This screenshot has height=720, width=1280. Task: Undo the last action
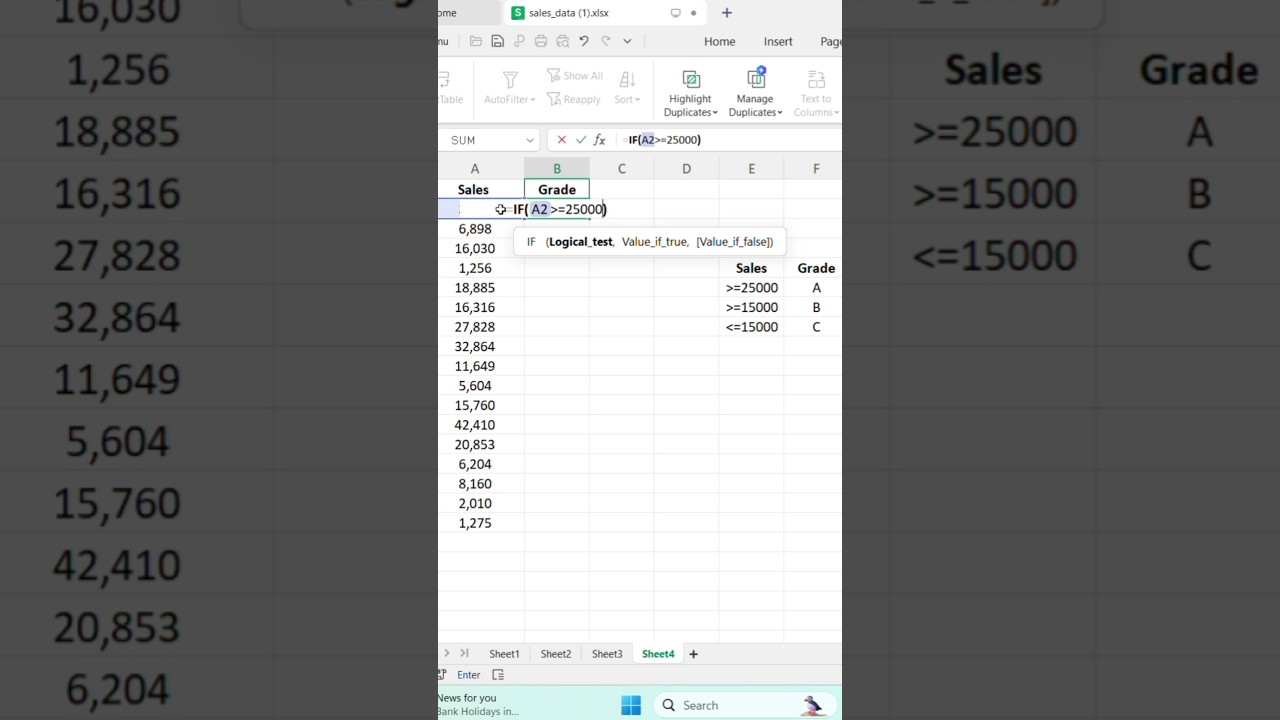click(x=584, y=41)
